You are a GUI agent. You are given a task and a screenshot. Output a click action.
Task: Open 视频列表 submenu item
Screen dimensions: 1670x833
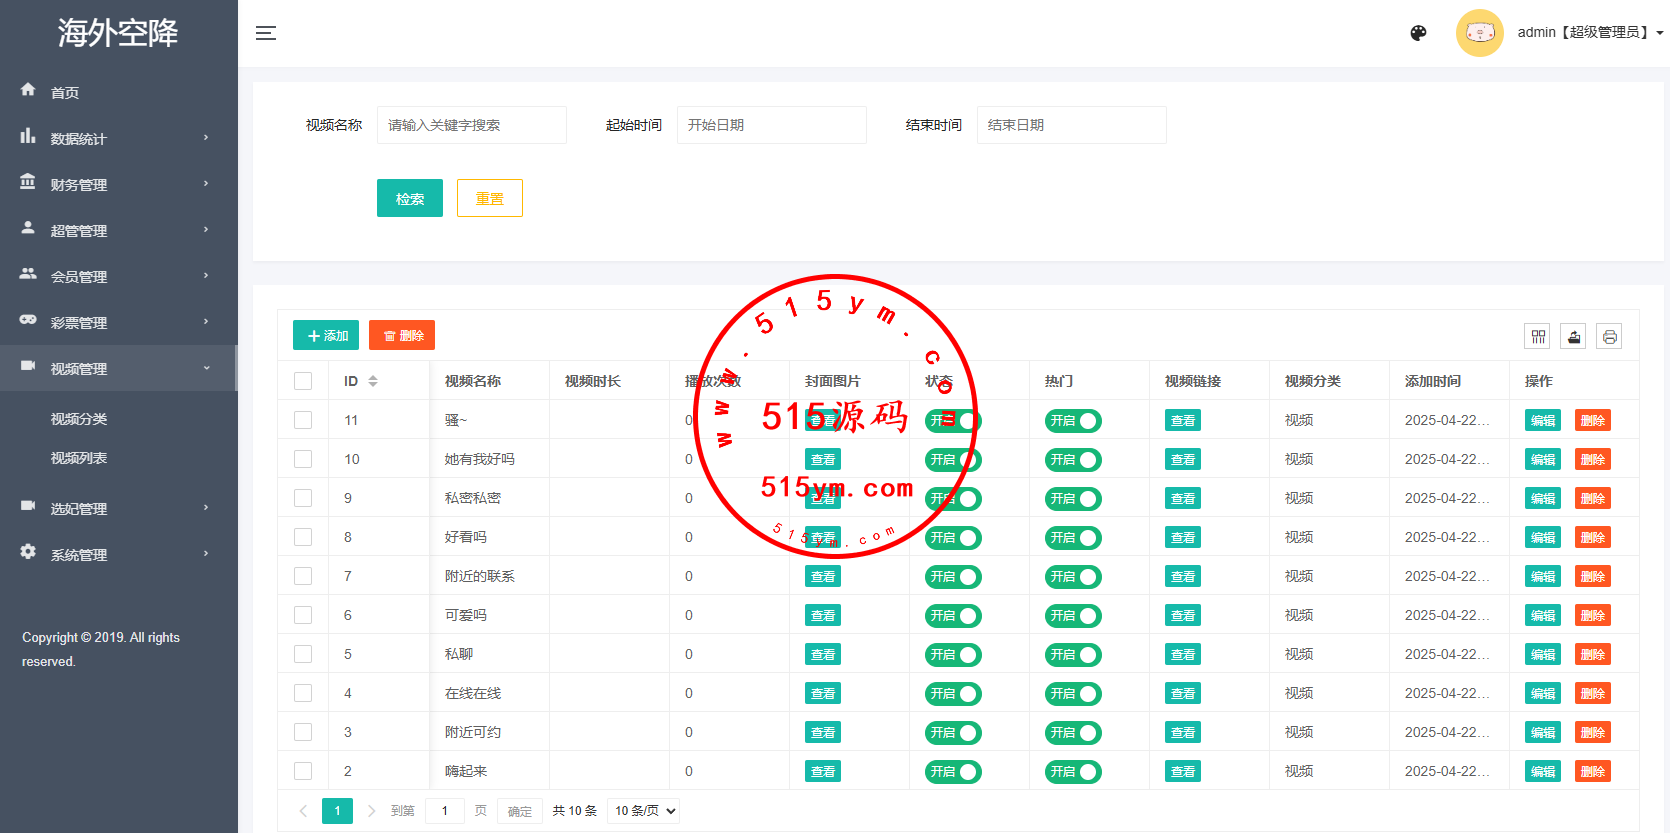(x=79, y=458)
